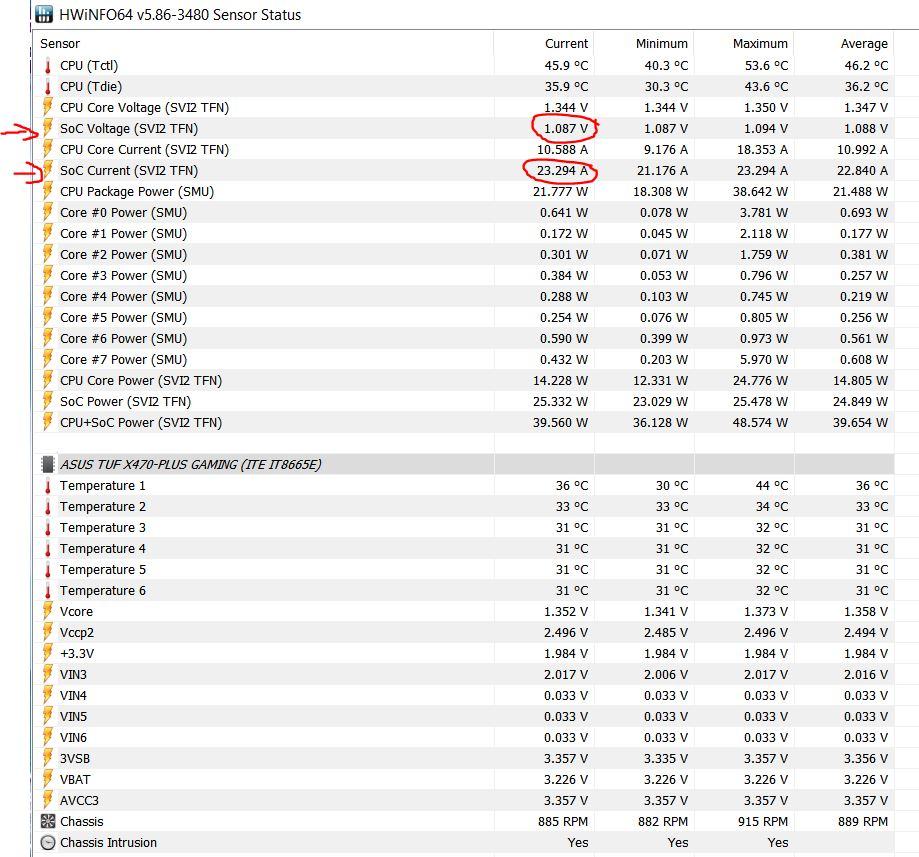Click thermometer icon beside Temperature 6
919x857 pixels.
pos(48,591)
